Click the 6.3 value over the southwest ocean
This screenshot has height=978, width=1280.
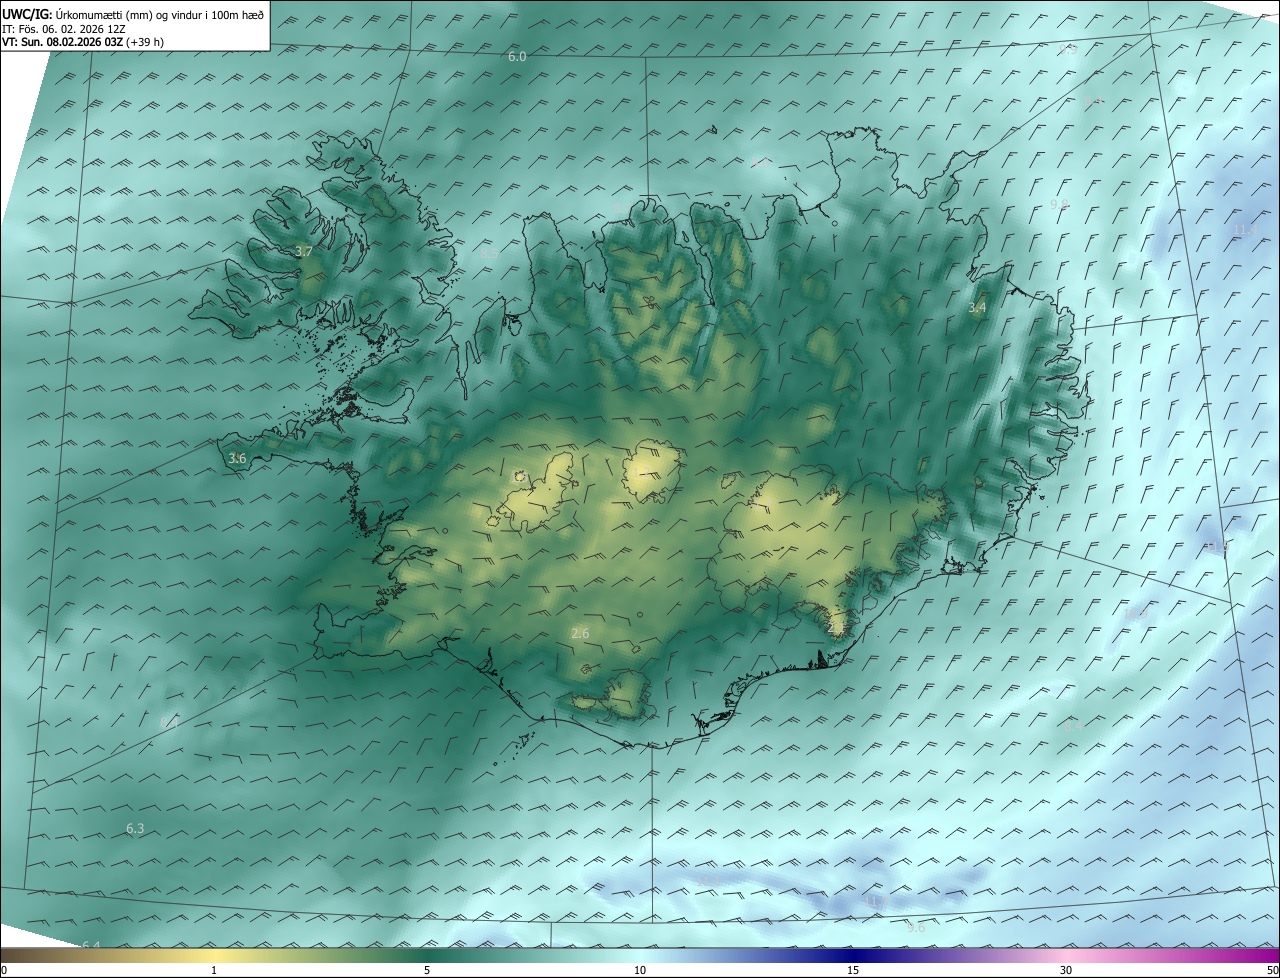click(x=135, y=828)
